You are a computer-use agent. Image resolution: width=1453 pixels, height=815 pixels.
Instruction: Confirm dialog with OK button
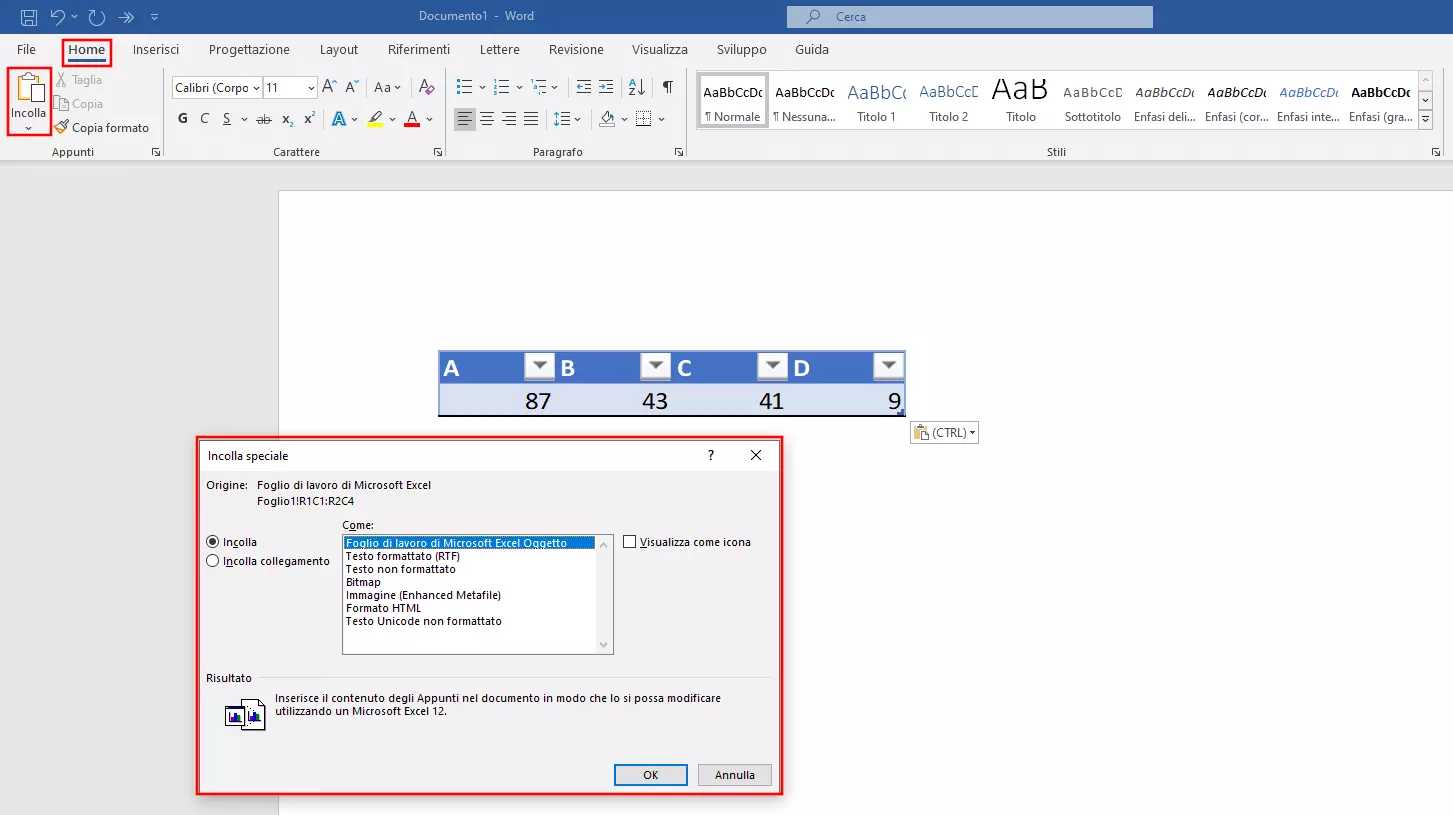tap(651, 775)
